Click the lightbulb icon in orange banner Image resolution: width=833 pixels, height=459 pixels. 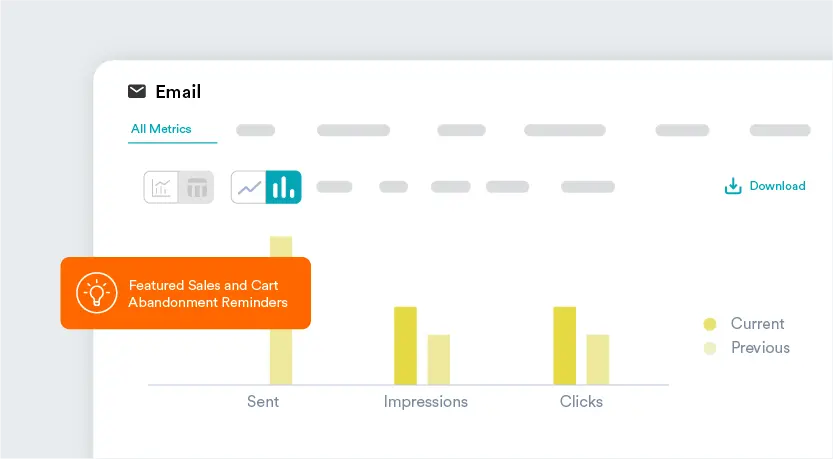point(97,293)
